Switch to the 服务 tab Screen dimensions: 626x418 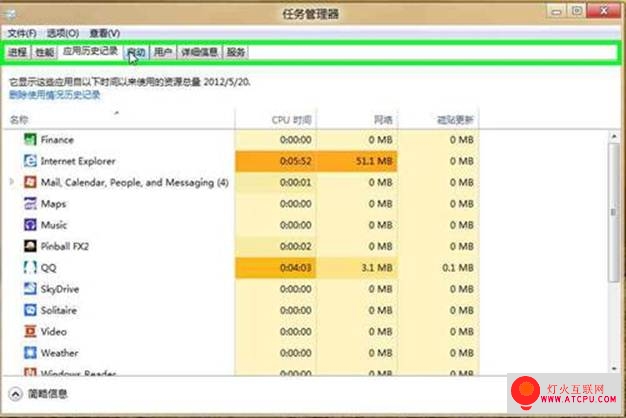click(x=236, y=52)
